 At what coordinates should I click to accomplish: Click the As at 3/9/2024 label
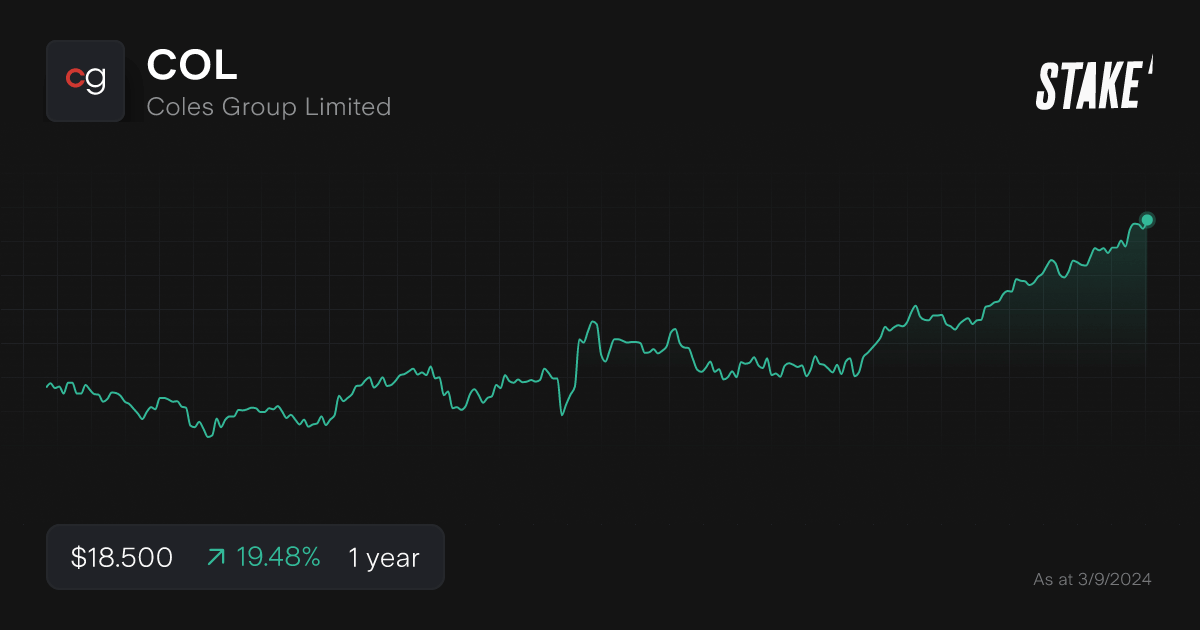1092,579
